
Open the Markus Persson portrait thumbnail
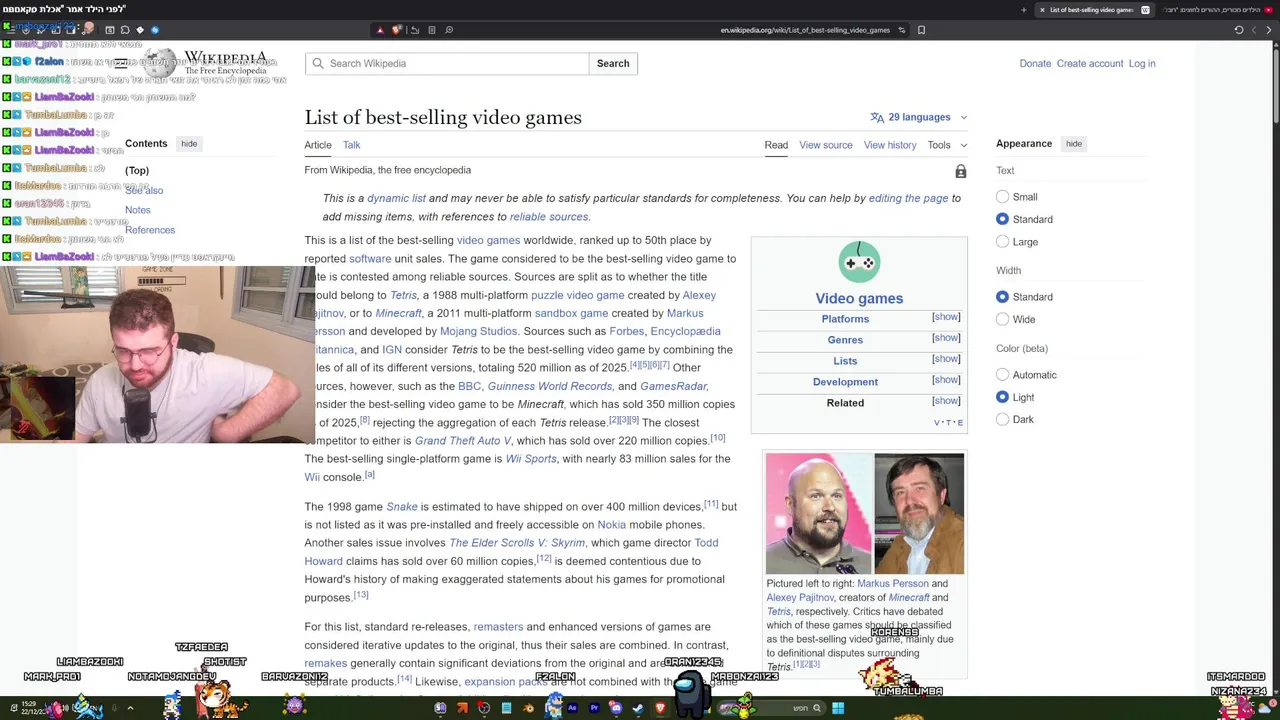tap(819, 514)
